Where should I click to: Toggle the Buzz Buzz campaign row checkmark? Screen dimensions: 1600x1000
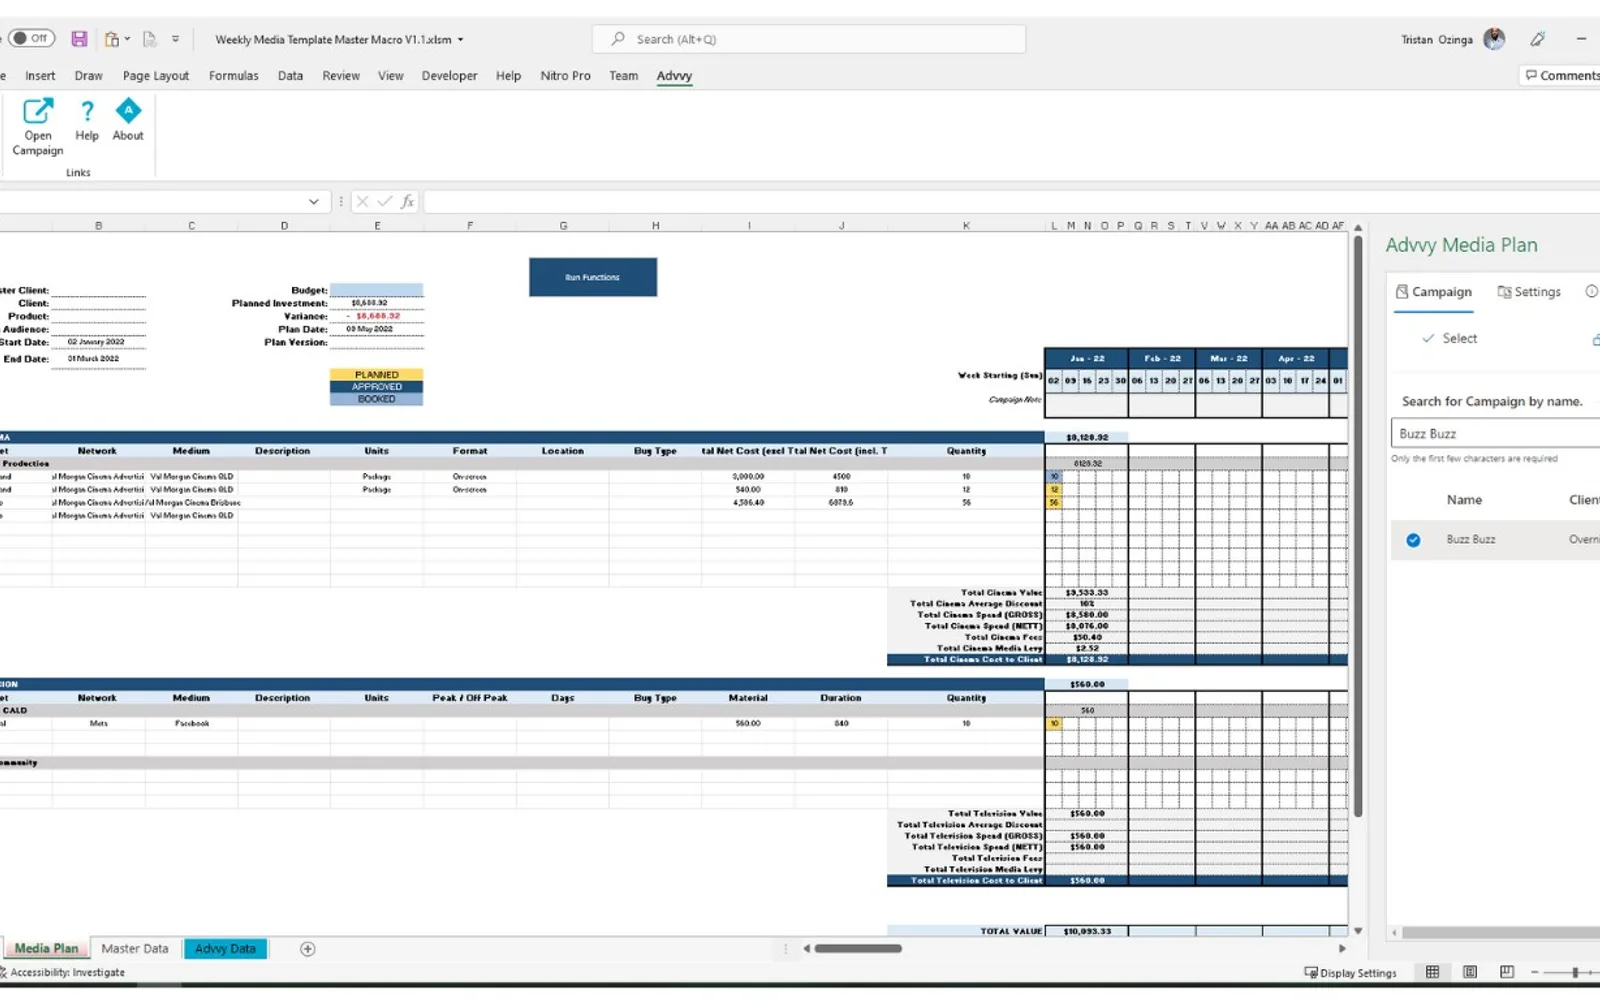tap(1413, 540)
